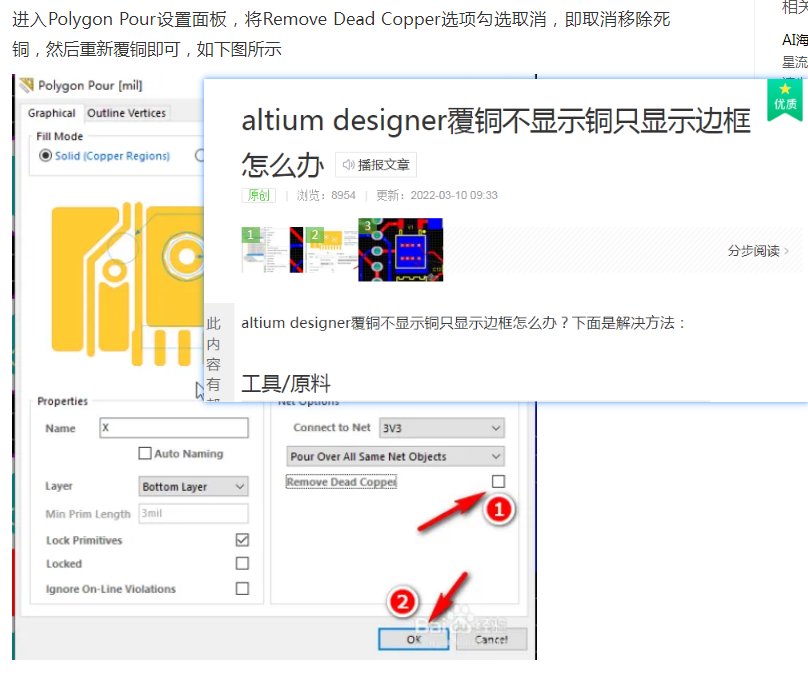The image size is (808, 675).
Task: Click the 原创 tag
Action: [x=259, y=195]
